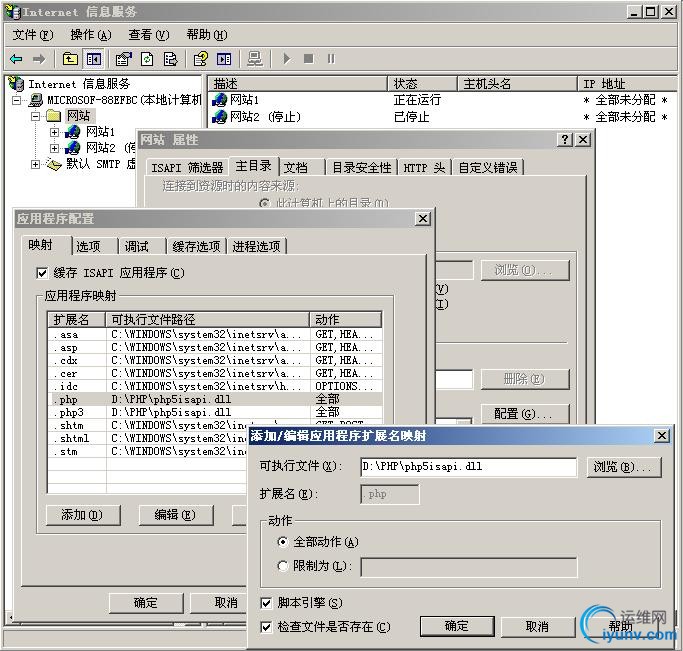
Task: Click the Stop item toolbar icon
Action: pyautogui.click(x=308, y=58)
